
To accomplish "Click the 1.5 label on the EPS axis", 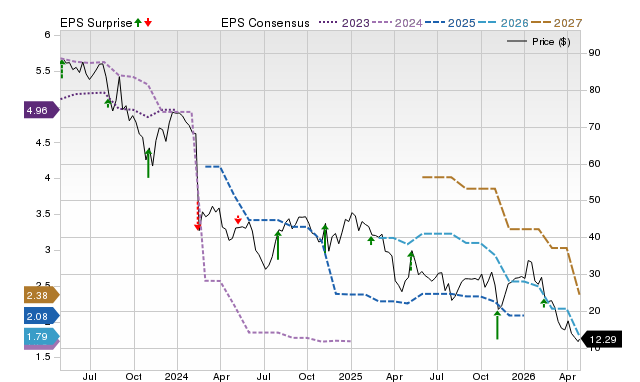I will [x=43, y=357].
